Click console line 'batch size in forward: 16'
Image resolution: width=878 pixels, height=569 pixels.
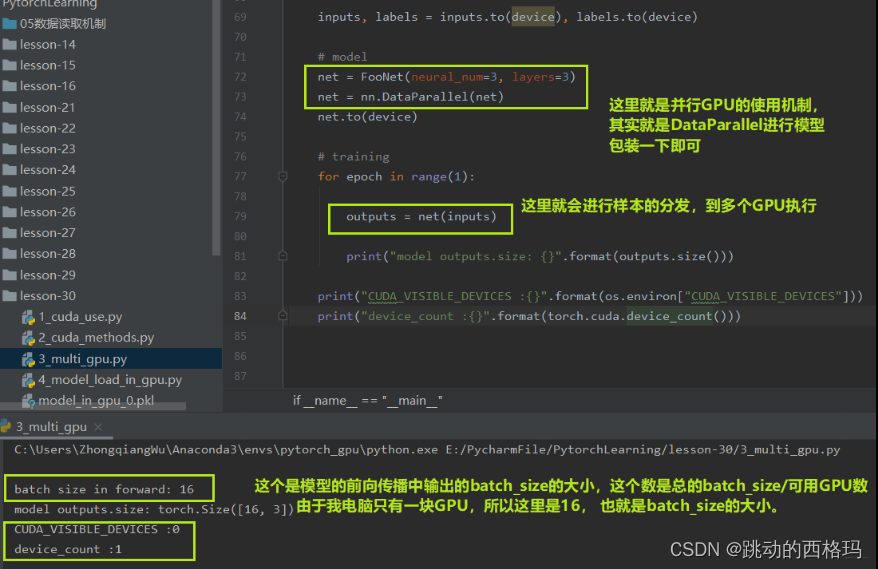tap(104, 489)
